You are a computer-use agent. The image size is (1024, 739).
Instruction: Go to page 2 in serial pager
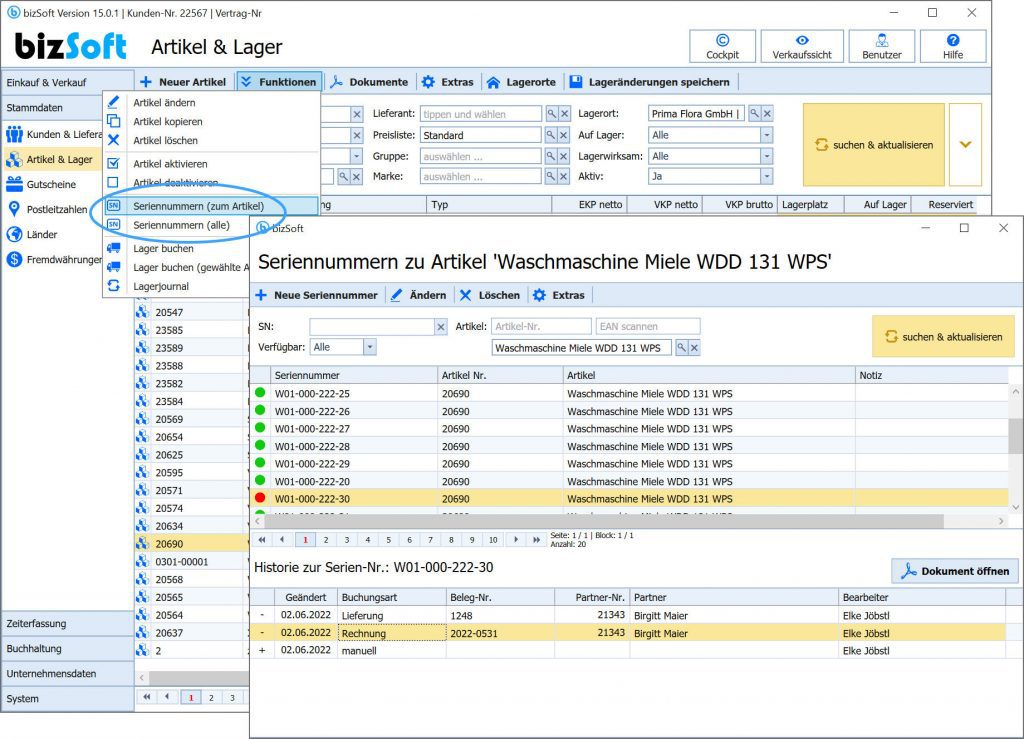(x=326, y=540)
